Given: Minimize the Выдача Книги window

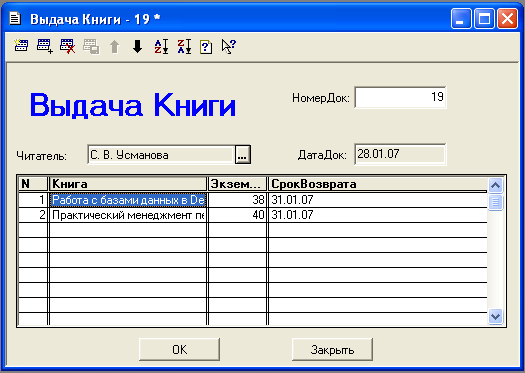Looking at the screenshot, I should click(x=461, y=18).
